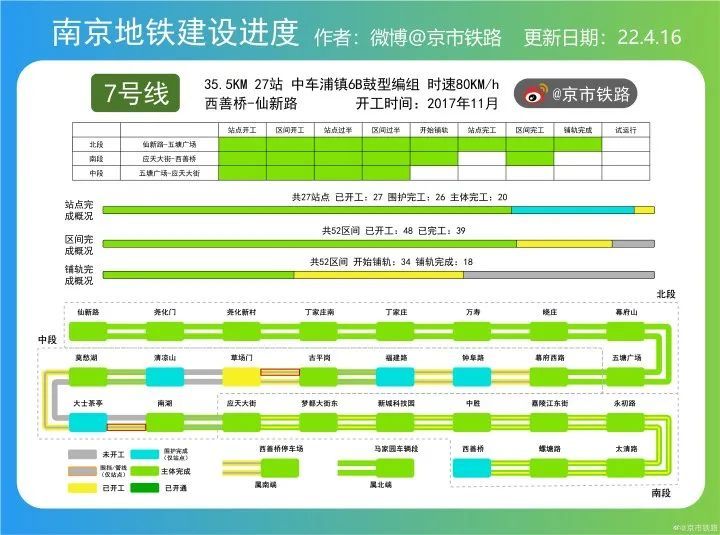Select the 古平岗 station block

pyautogui.click(x=319, y=377)
